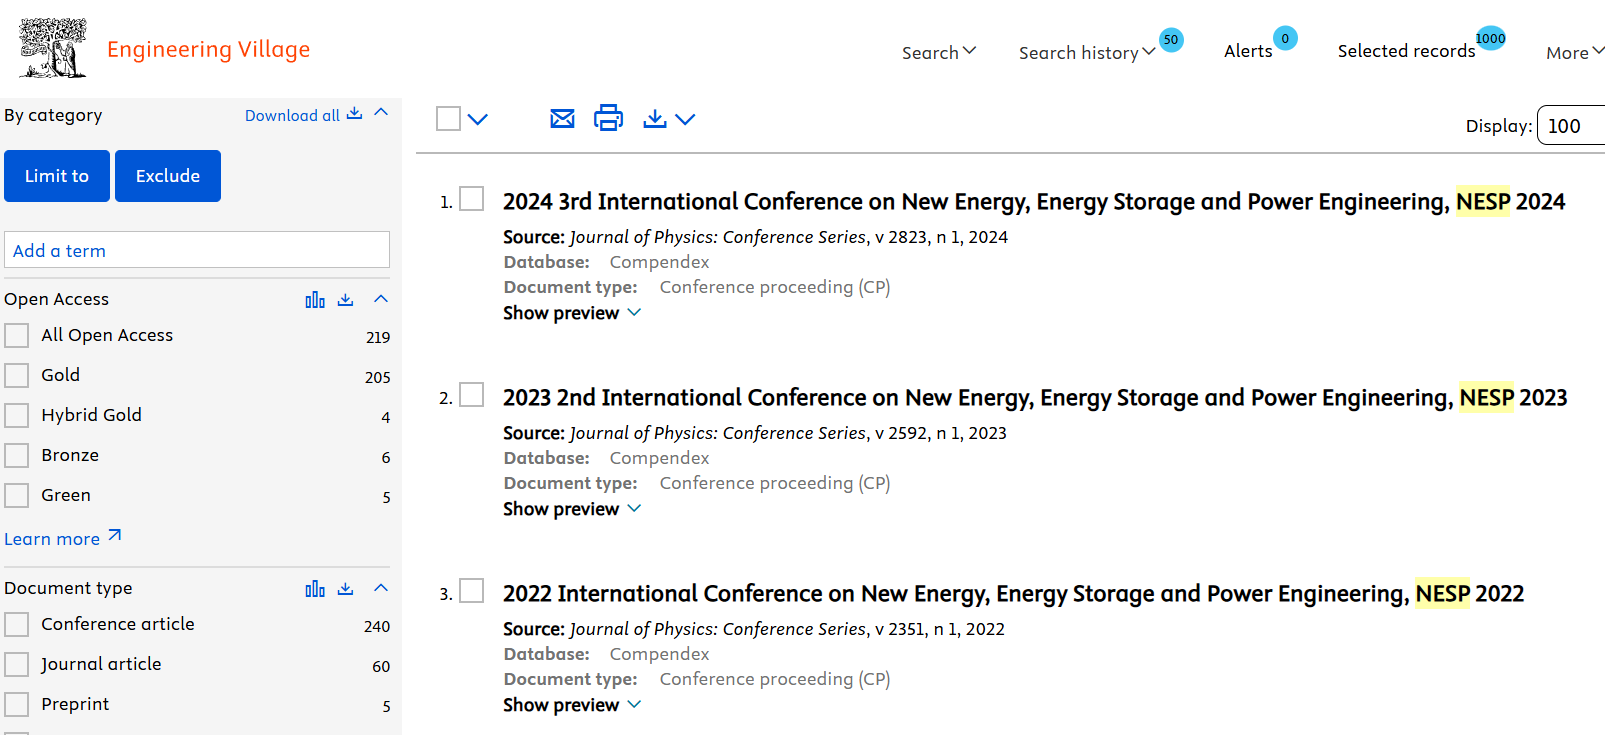Image resolution: width=1605 pixels, height=735 pixels.
Task: Click the download results icon in toolbar
Action: tap(655, 119)
